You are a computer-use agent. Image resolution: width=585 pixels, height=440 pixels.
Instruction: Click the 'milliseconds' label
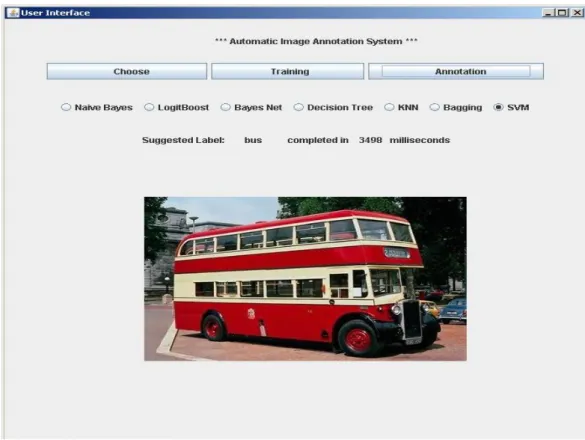tap(420, 140)
